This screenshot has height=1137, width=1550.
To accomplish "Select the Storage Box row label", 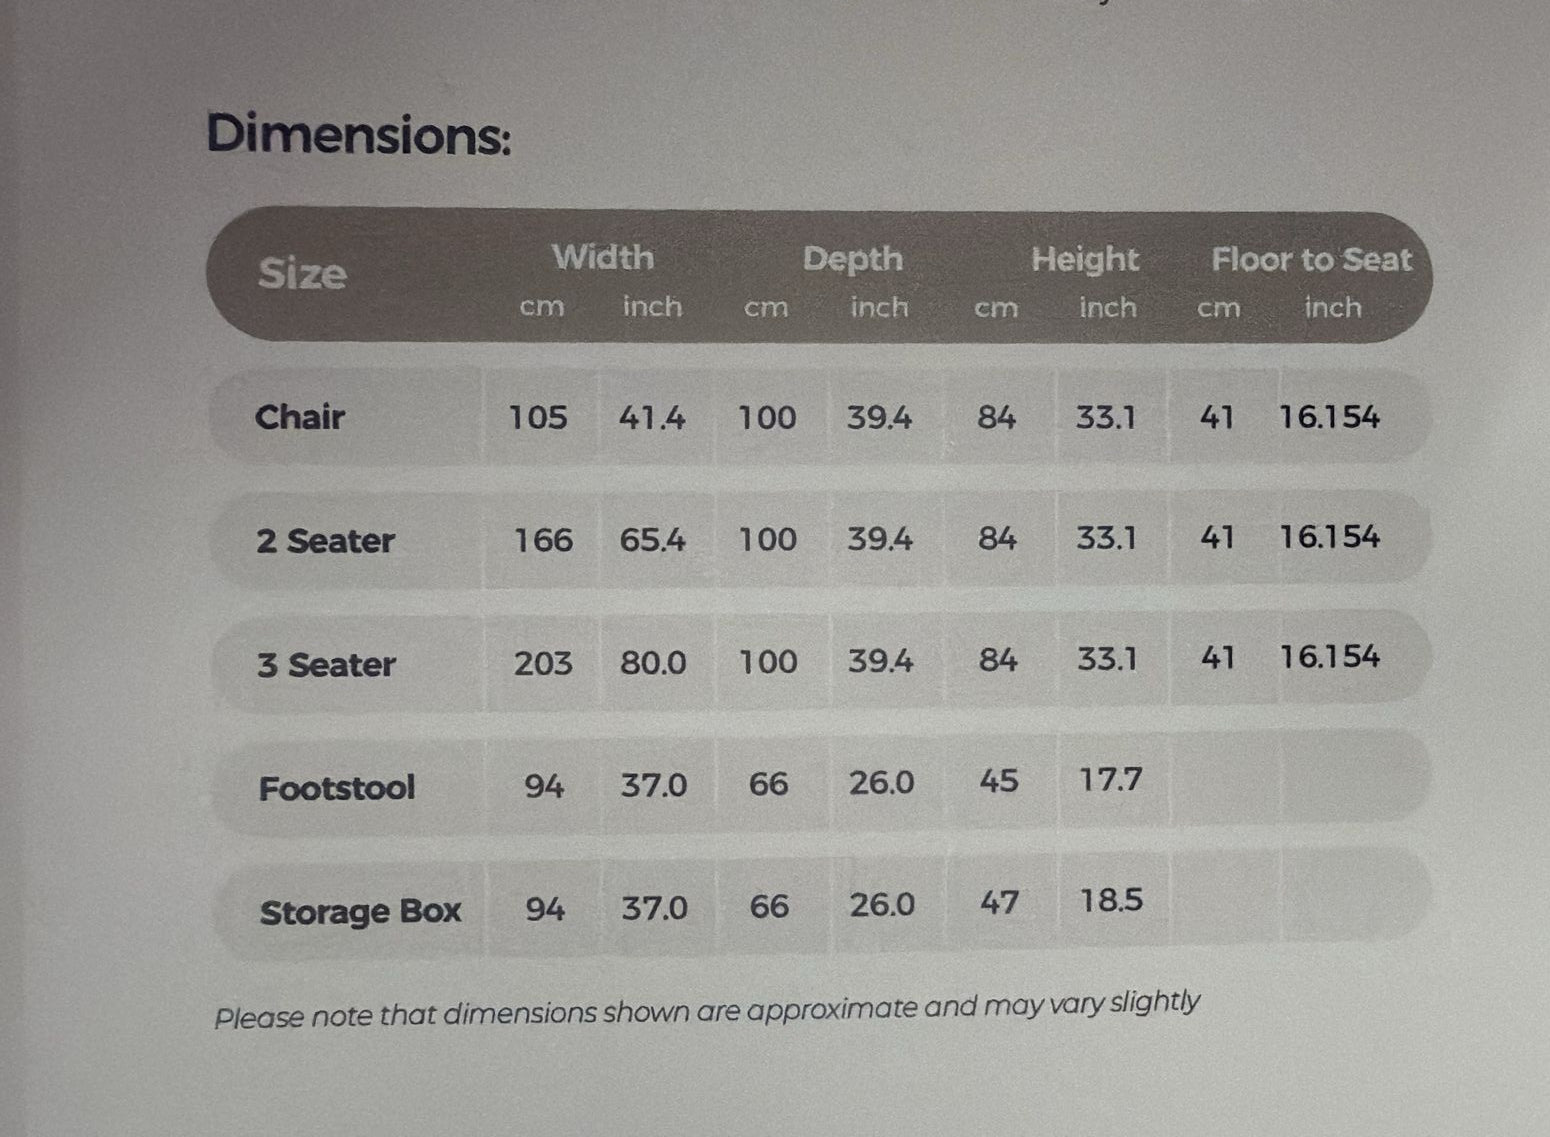I will (x=360, y=912).
